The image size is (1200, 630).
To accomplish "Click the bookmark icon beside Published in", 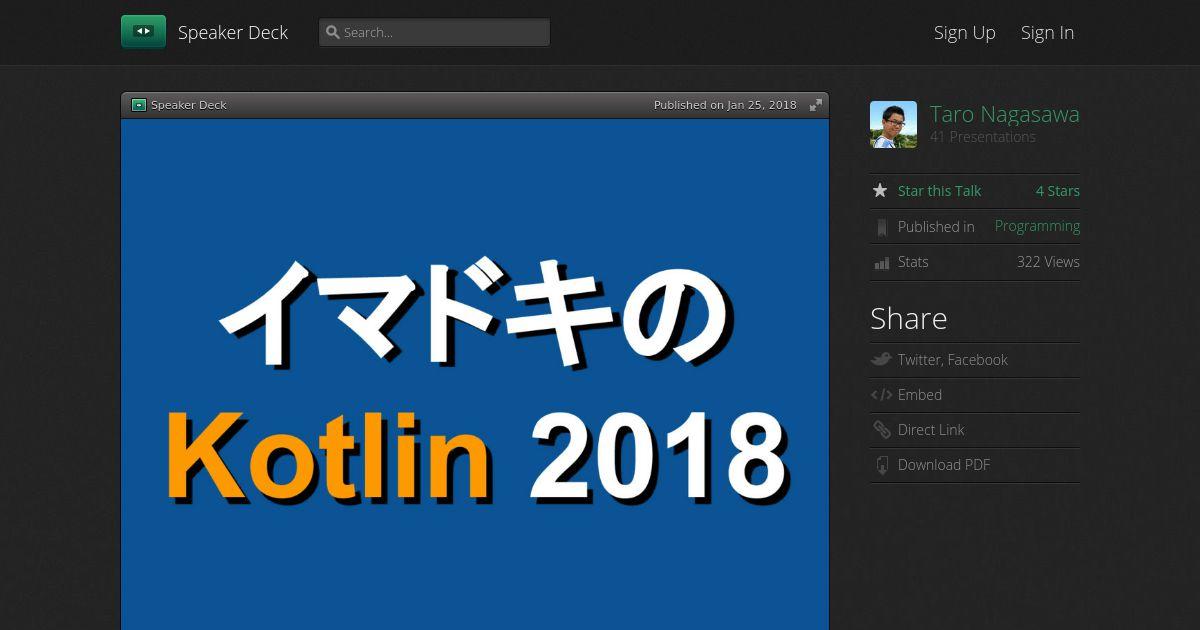I will [x=881, y=227].
